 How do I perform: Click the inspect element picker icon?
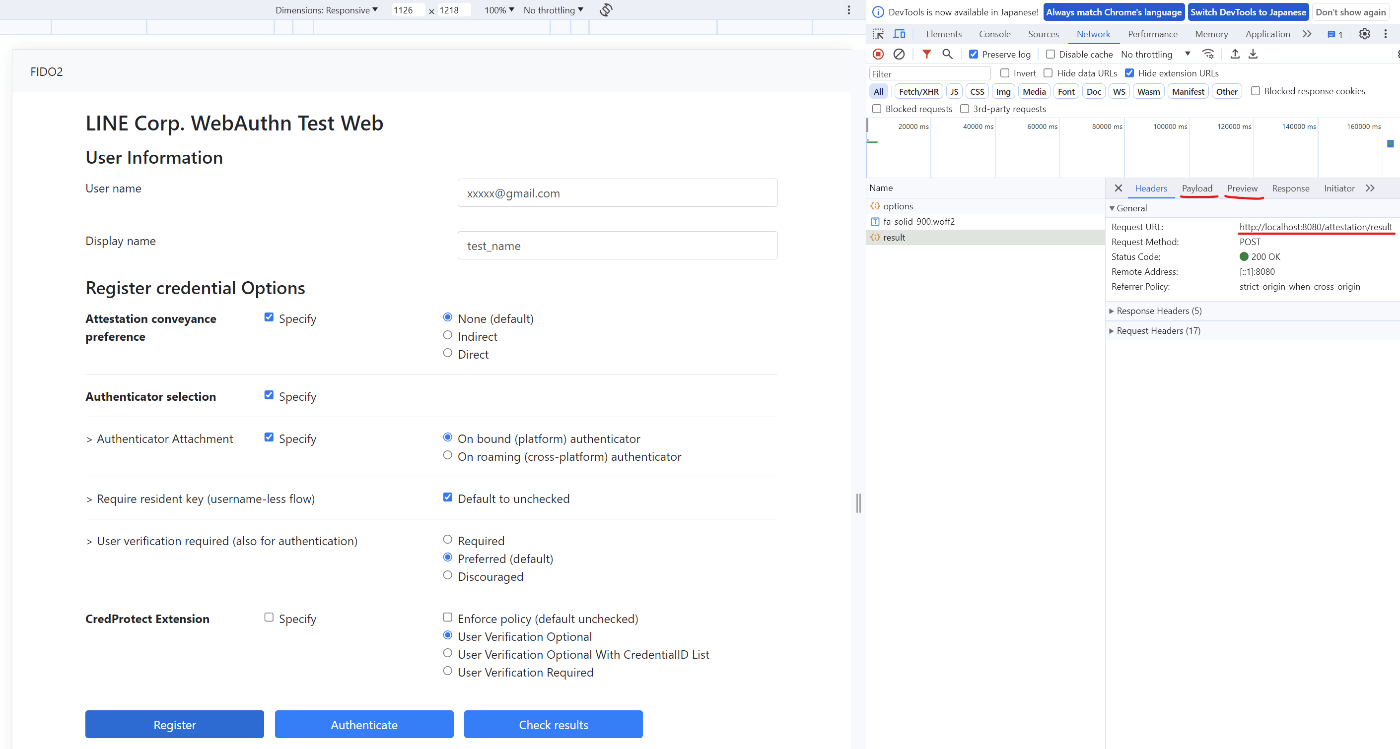point(878,34)
